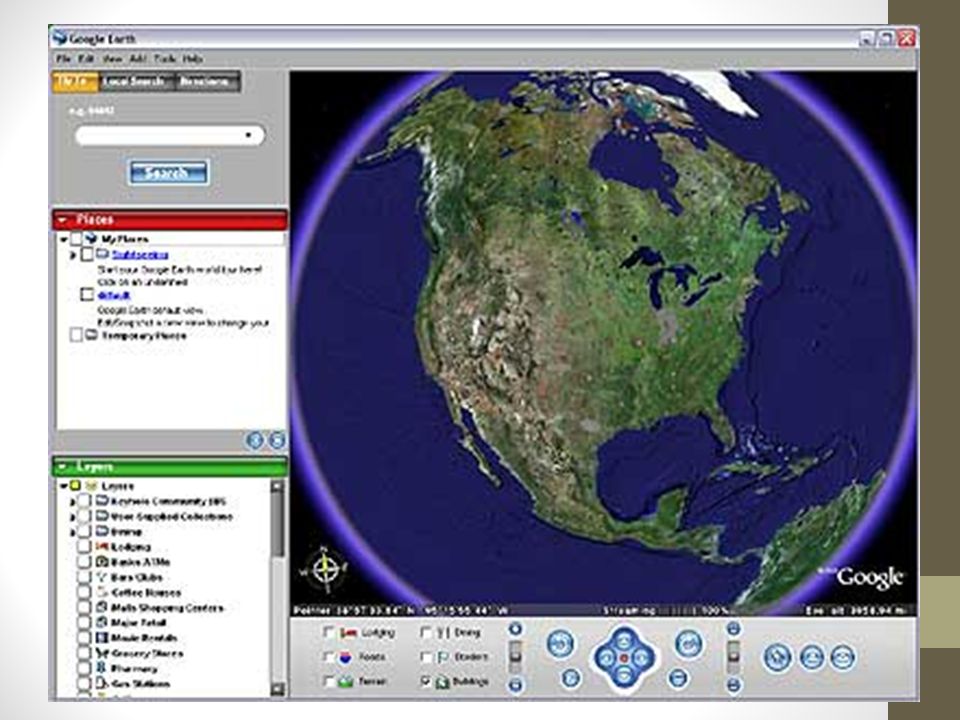Viewport: 960px width, 720px height.
Task: Click the Layers list scrollbar down arrow
Action: pos(277,689)
